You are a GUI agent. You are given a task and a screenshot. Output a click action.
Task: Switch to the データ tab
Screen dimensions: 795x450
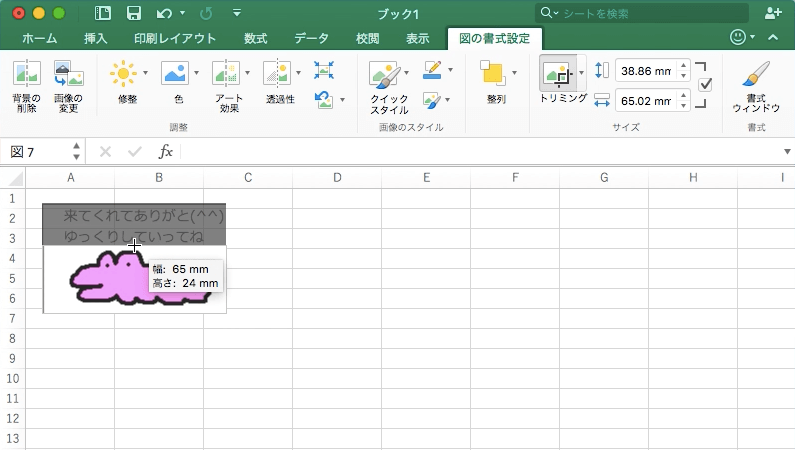tap(311, 39)
